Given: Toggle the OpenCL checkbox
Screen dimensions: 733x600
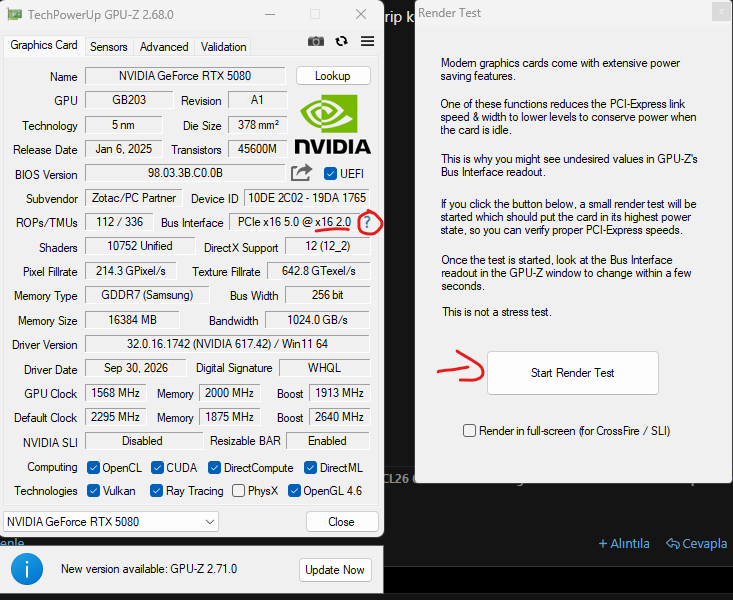Looking at the screenshot, I should pos(93,468).
